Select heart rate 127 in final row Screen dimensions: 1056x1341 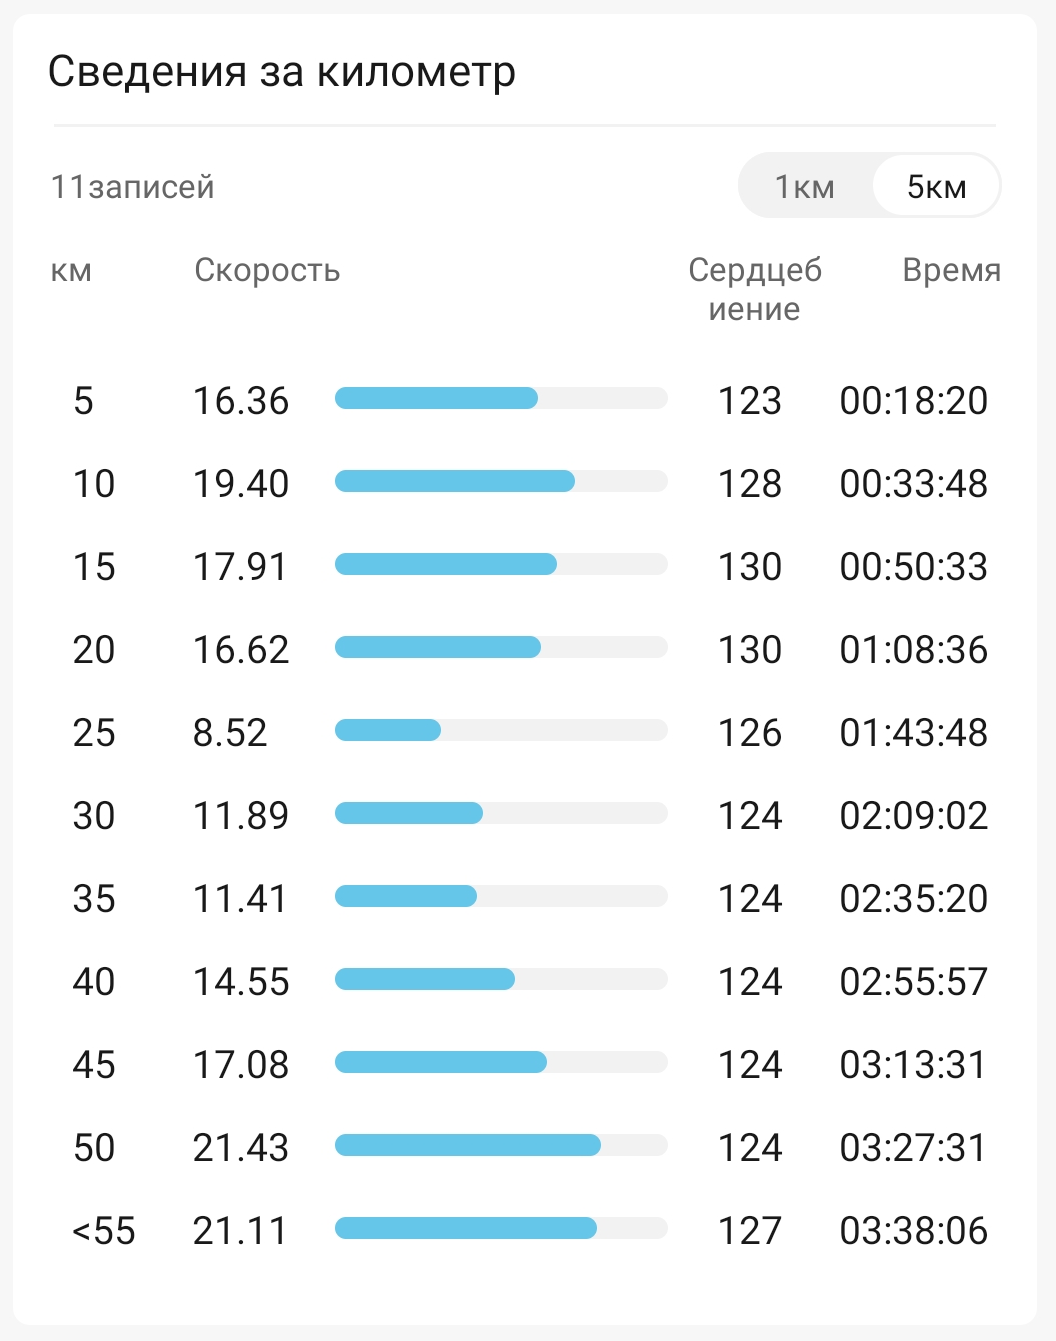[750, 1231]
